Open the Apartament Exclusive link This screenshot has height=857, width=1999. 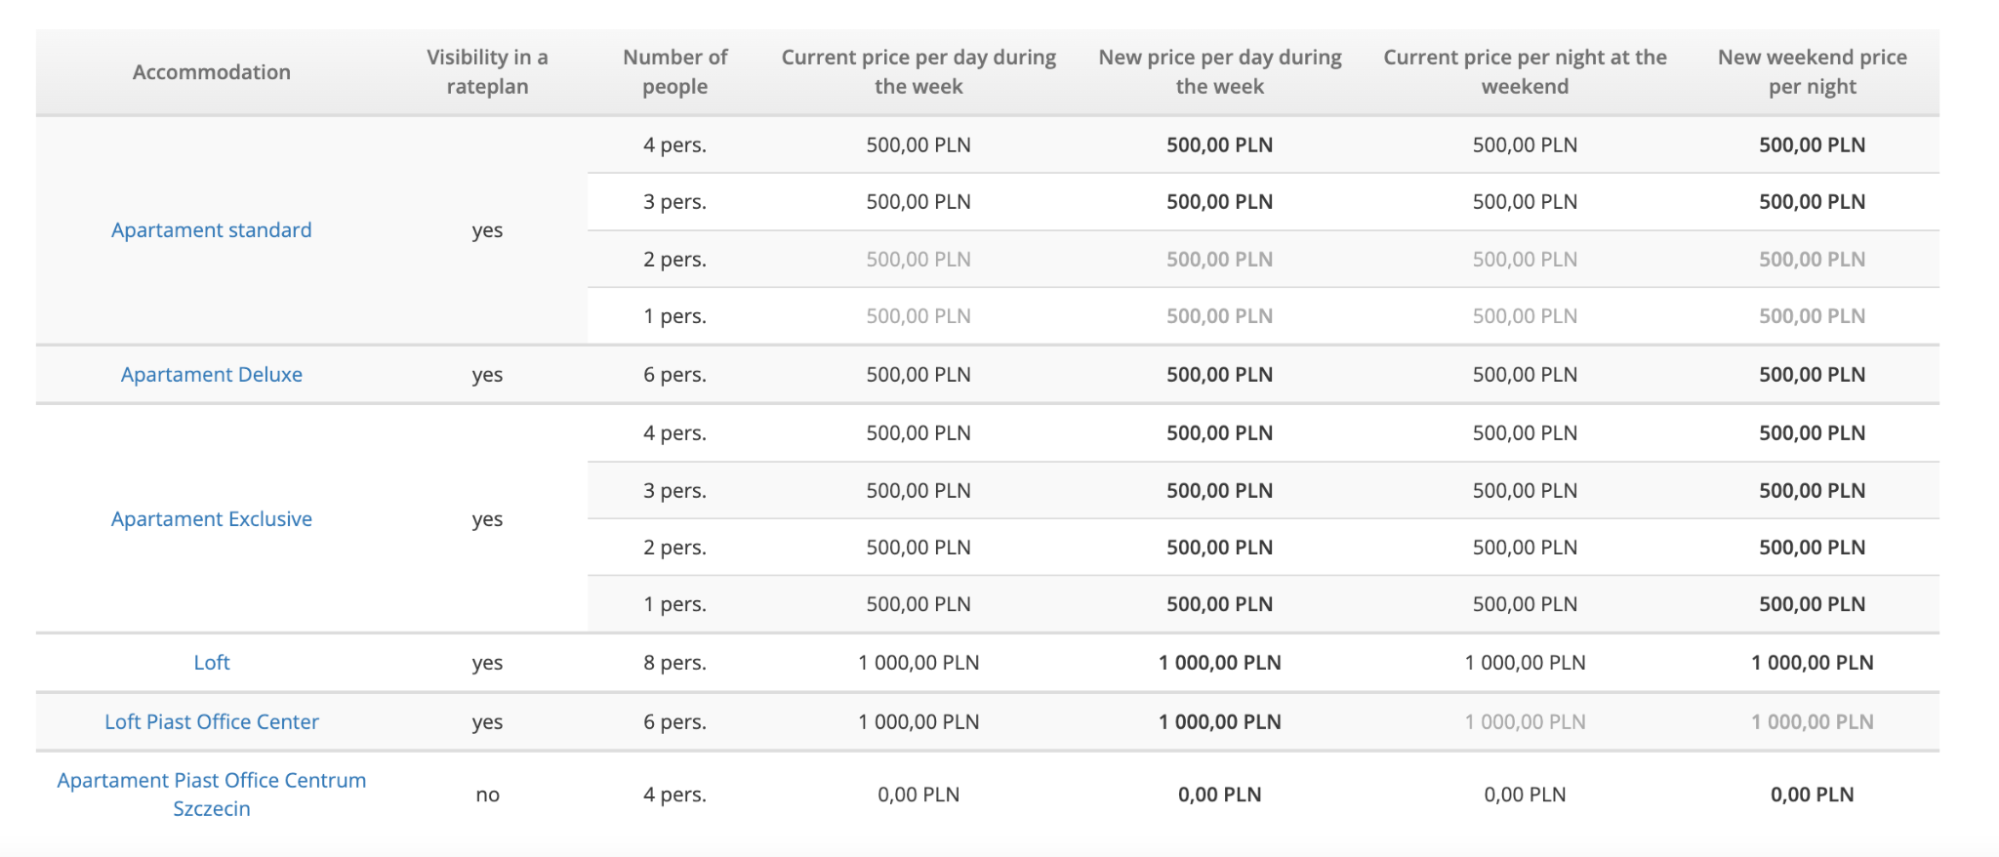[x=211, y=519]
